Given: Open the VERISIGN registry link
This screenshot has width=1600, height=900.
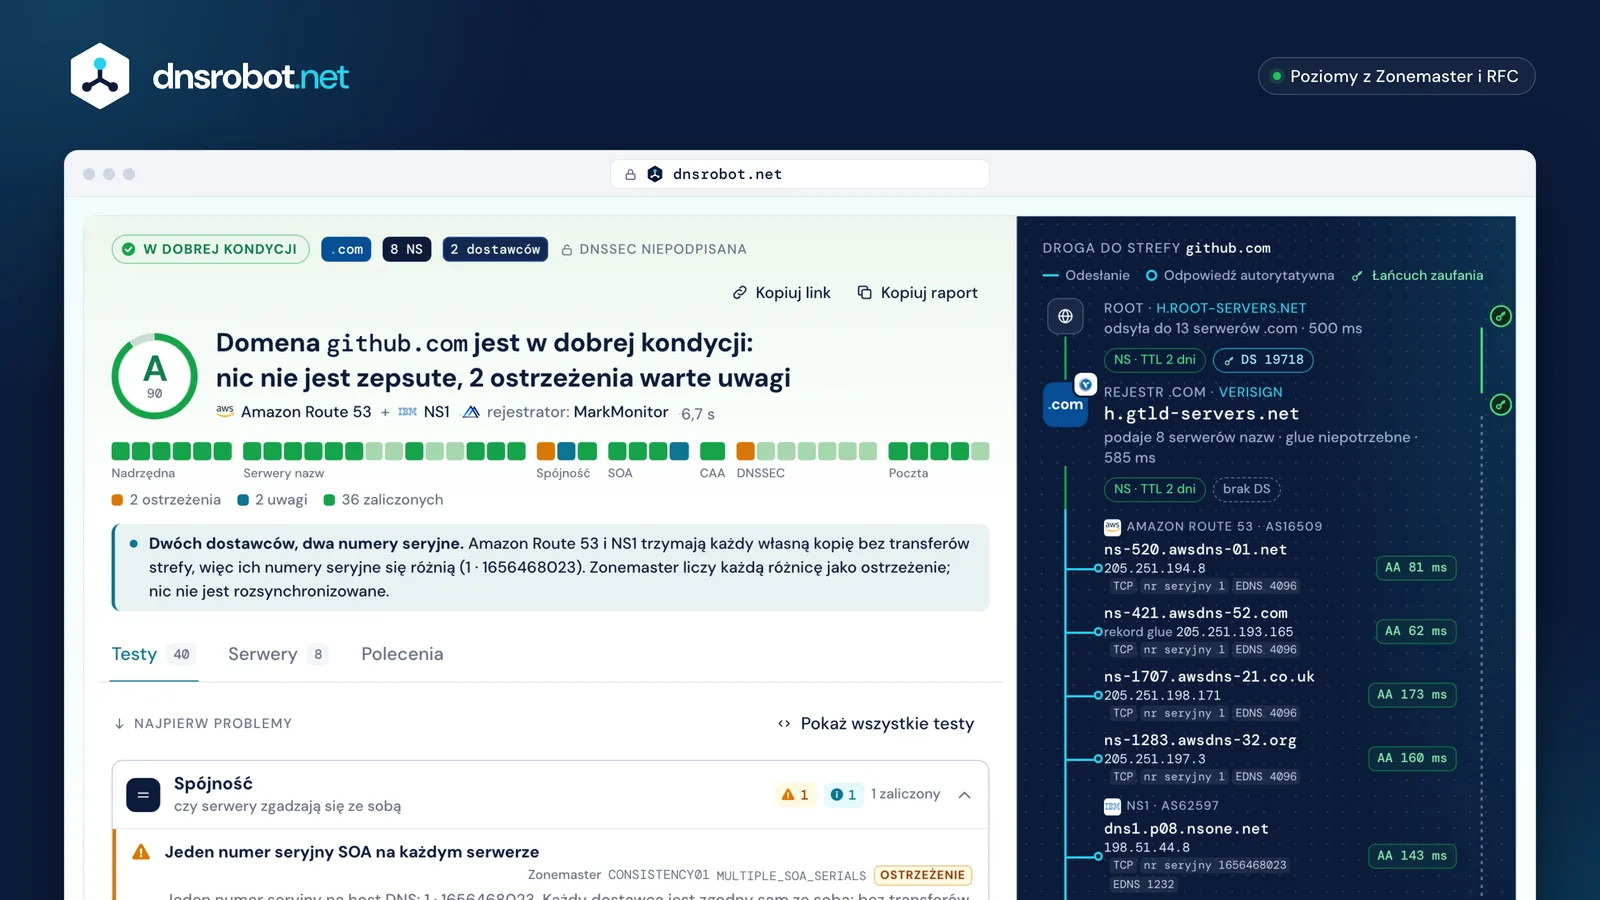Looking at the screenshot, I should pos(1250,392).
